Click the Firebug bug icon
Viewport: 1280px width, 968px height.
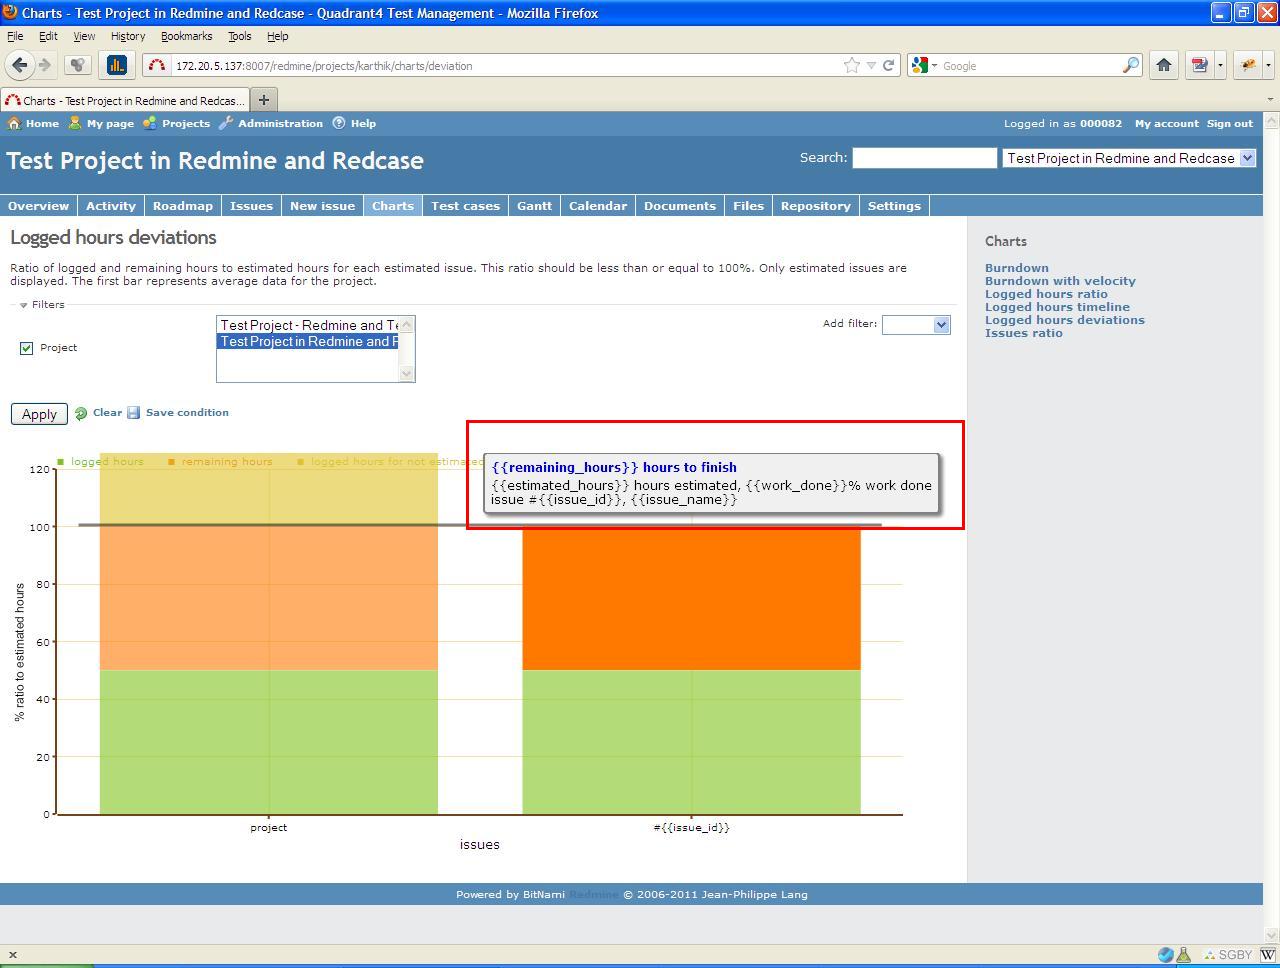[x=1248, y=65]
